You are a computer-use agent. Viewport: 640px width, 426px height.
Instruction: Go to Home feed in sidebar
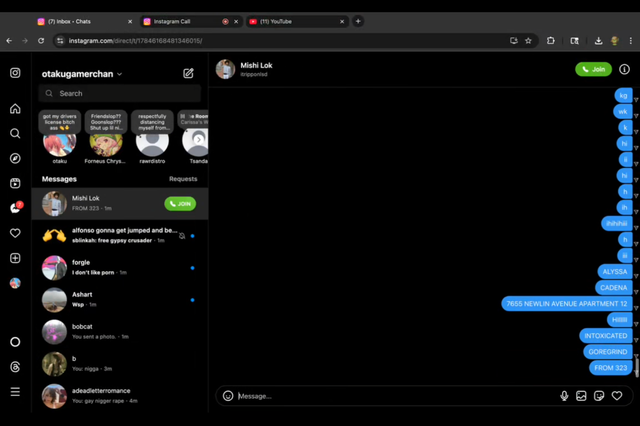click(x=15, y=109)
